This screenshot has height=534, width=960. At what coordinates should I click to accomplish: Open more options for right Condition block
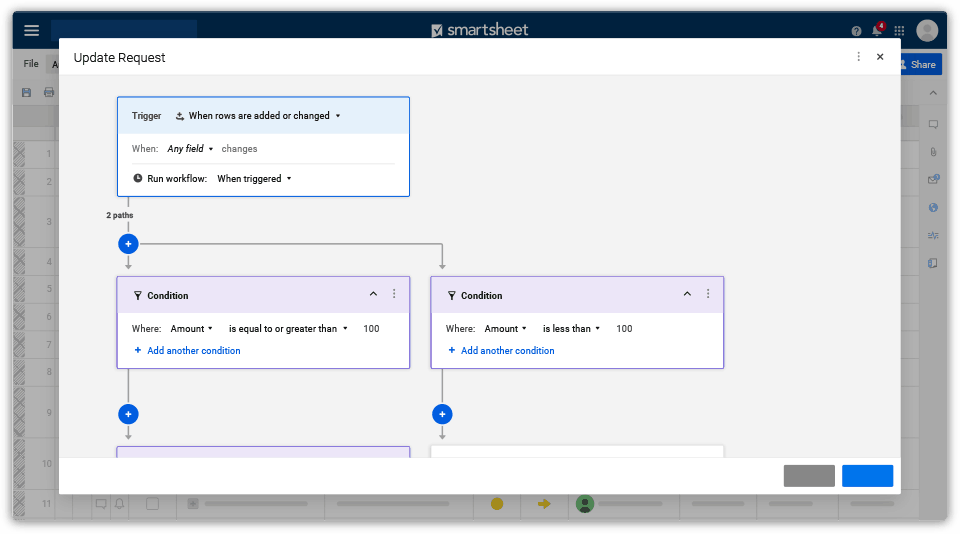[708, 295]
